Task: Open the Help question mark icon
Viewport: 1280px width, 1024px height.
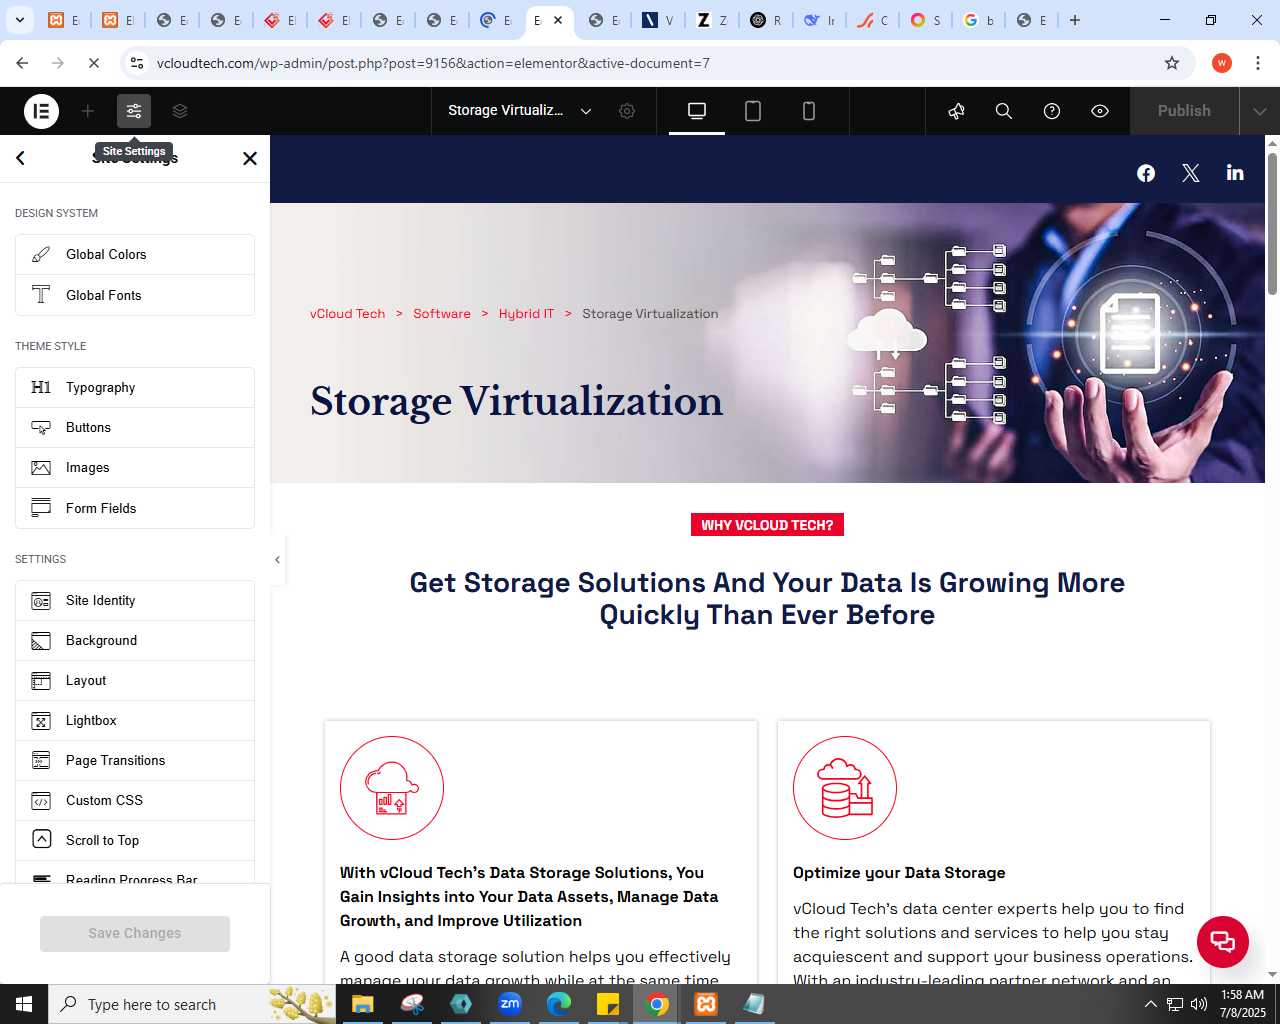Action: pos(1052,111)
